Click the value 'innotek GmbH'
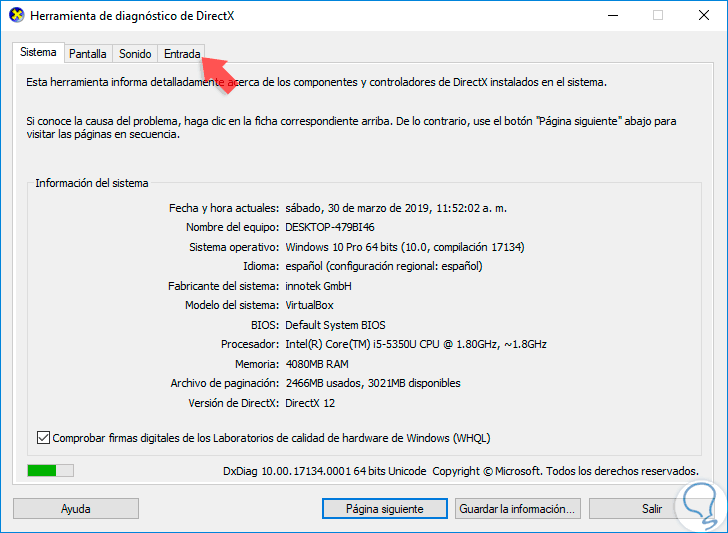728x533 pixels. tap(318, 286)
